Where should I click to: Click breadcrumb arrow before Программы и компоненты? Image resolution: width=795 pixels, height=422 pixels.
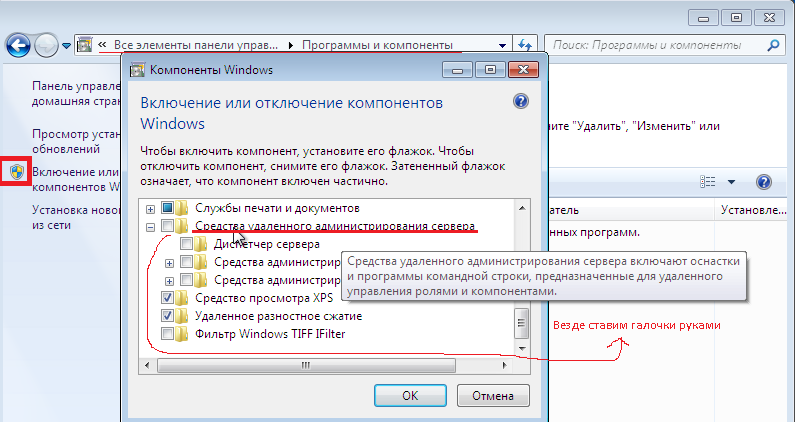(x=291, y=45)
